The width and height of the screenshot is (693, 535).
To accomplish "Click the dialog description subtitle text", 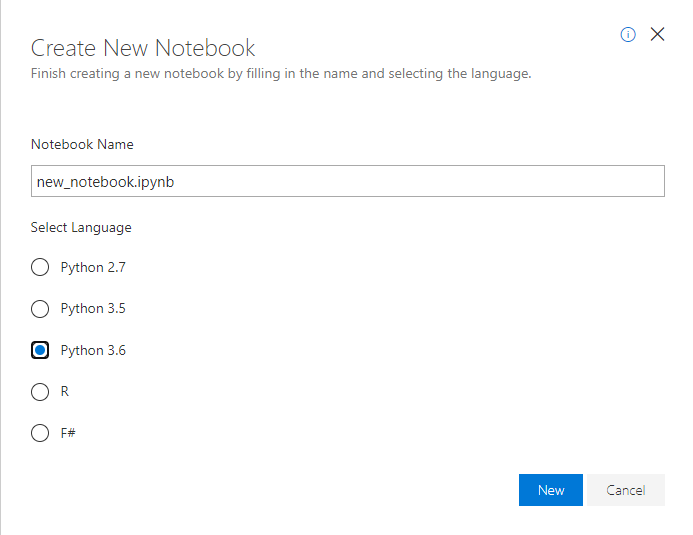I will point(280,74).
